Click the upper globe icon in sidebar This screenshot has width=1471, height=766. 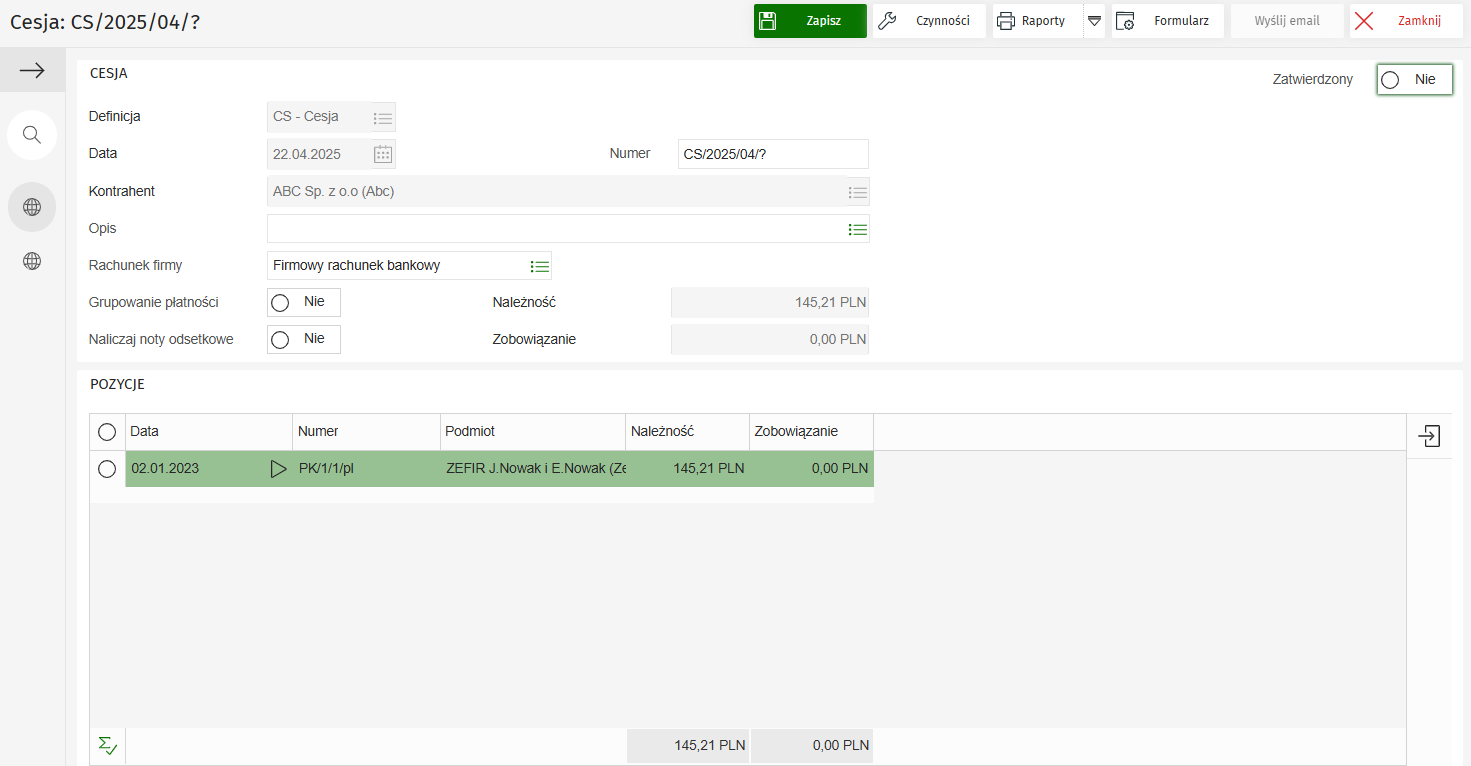pyautogui.click(x=32, y=207)
